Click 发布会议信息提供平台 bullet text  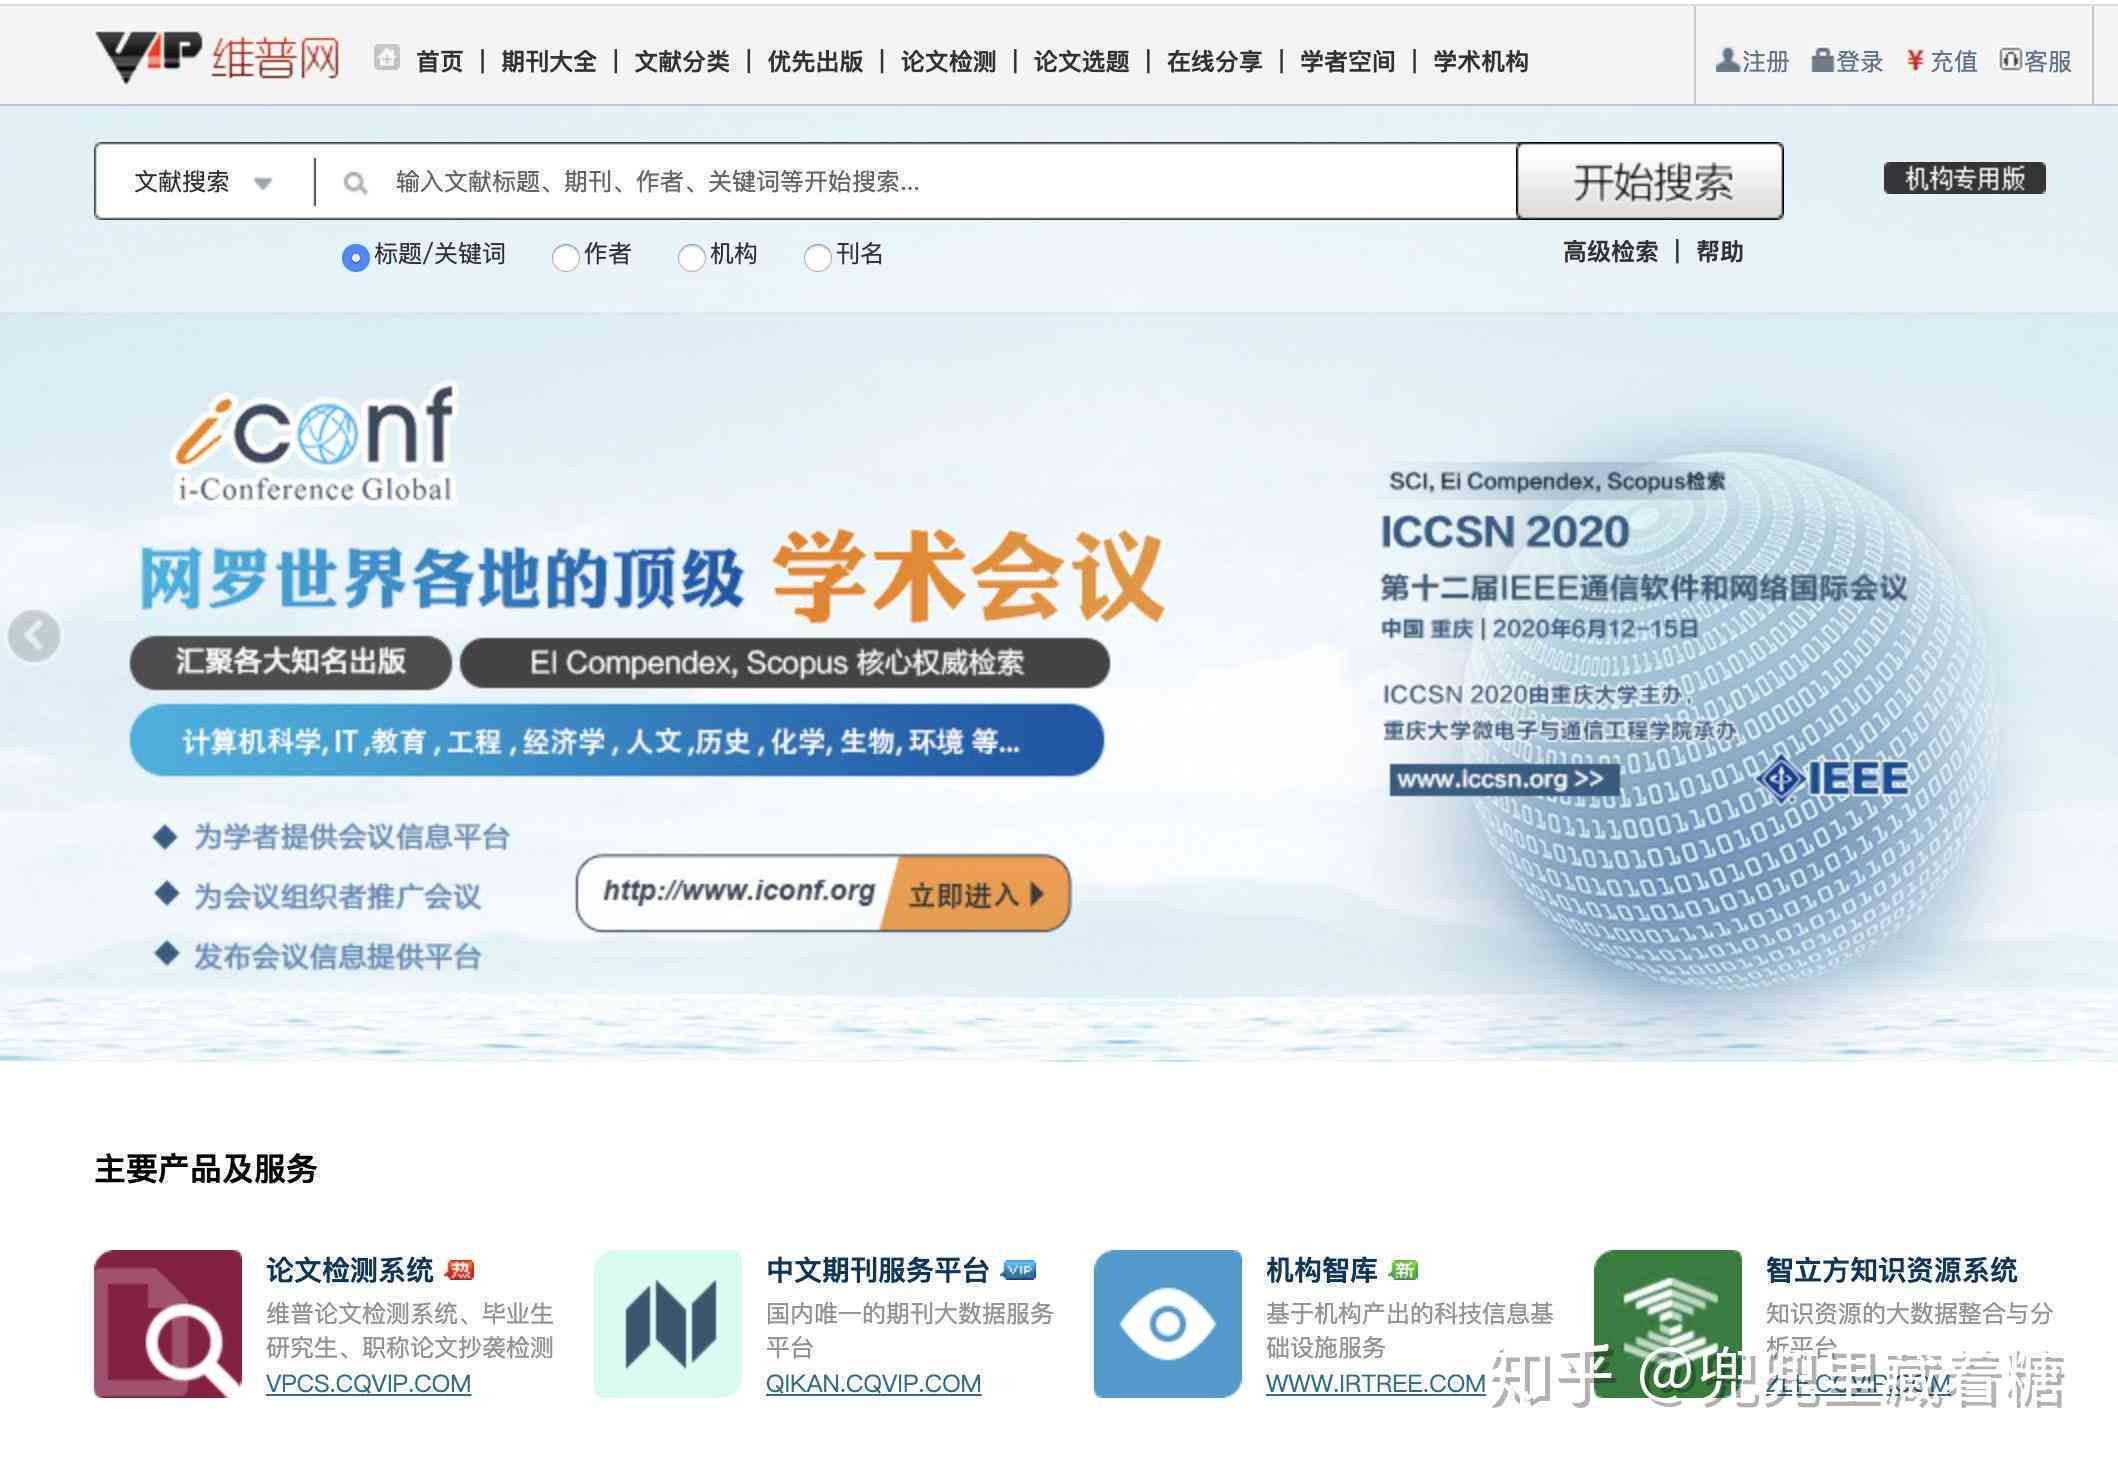pyautogui.click(x=337, y=957)
